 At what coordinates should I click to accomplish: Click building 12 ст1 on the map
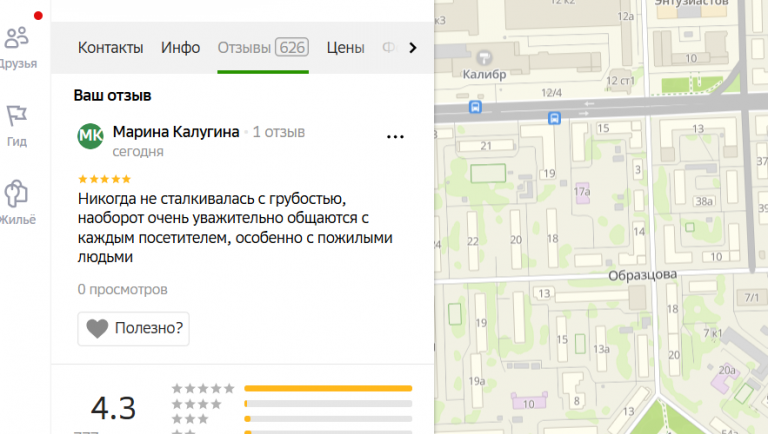[620, 81]
